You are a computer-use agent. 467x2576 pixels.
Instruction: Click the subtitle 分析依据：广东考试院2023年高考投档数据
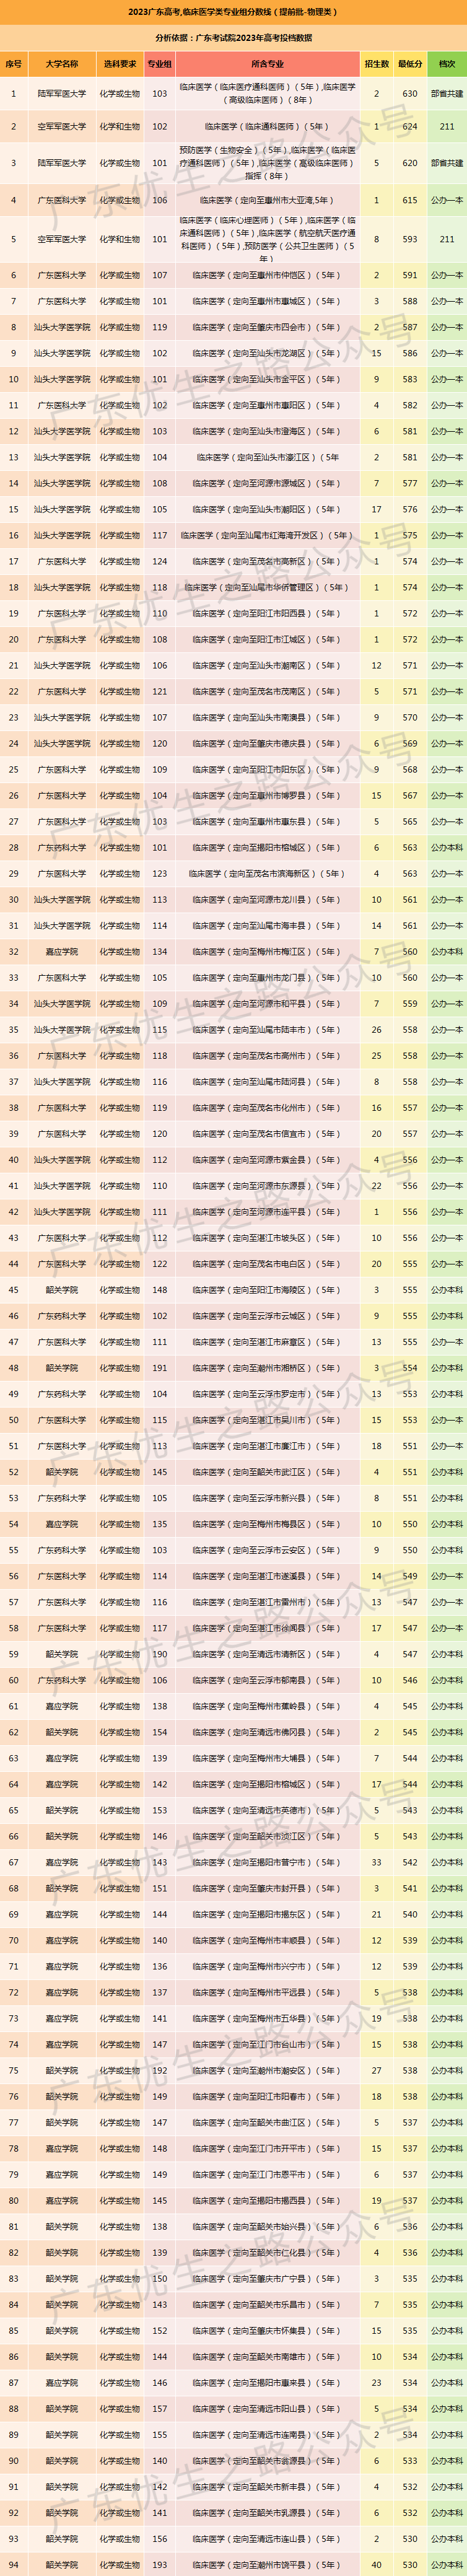click(x=233, y=38)
